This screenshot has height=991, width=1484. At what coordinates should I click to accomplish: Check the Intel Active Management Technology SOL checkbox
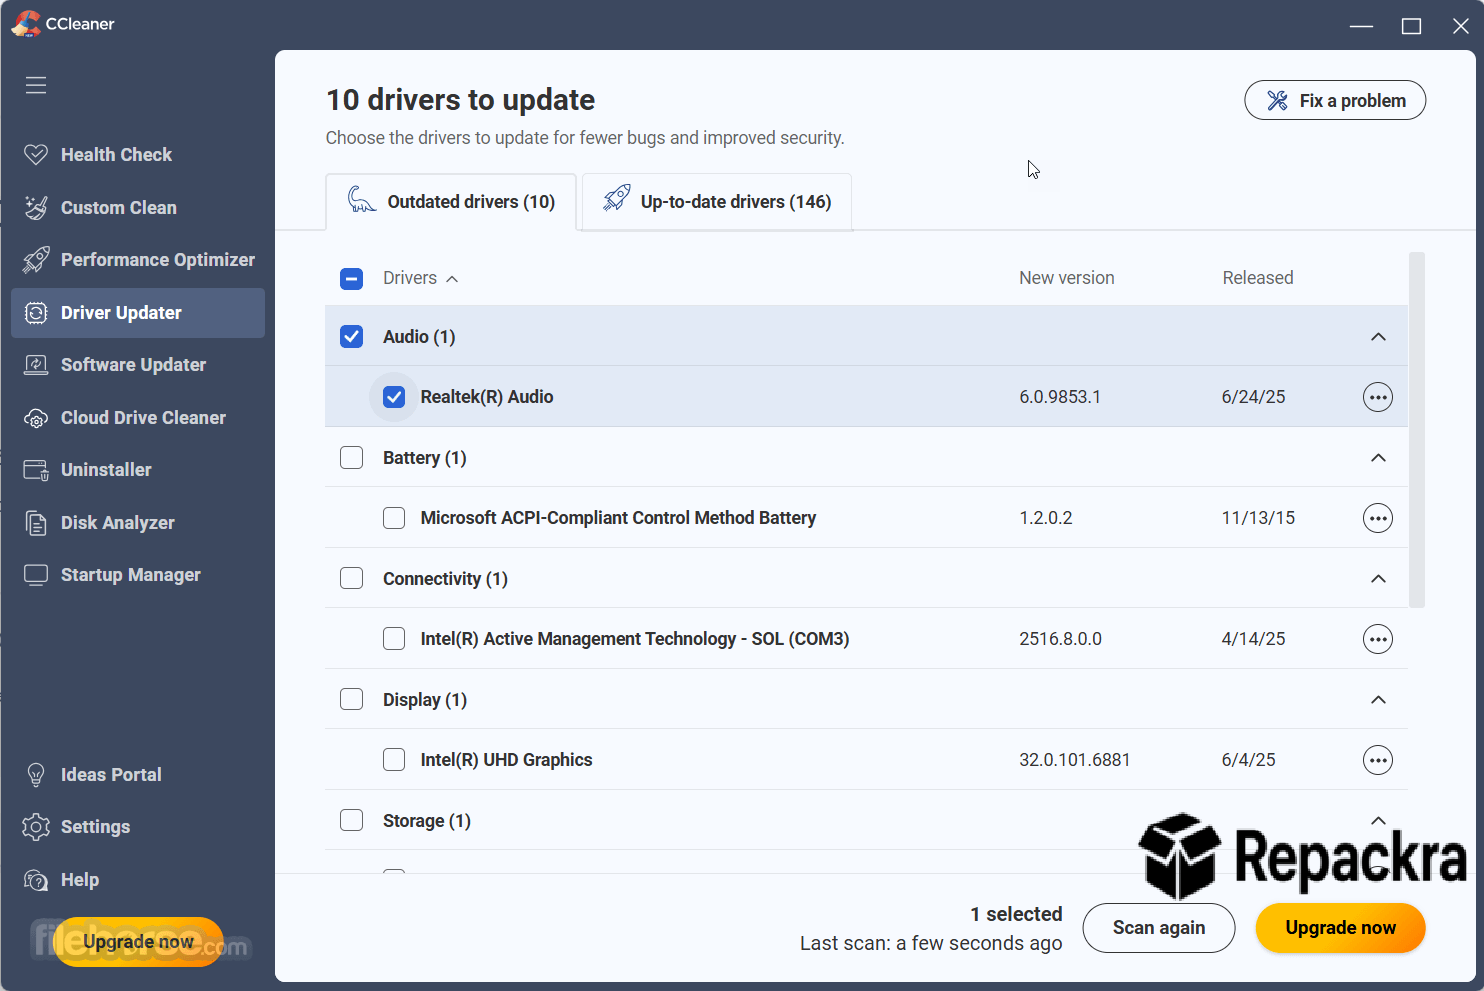click(394, 639)
